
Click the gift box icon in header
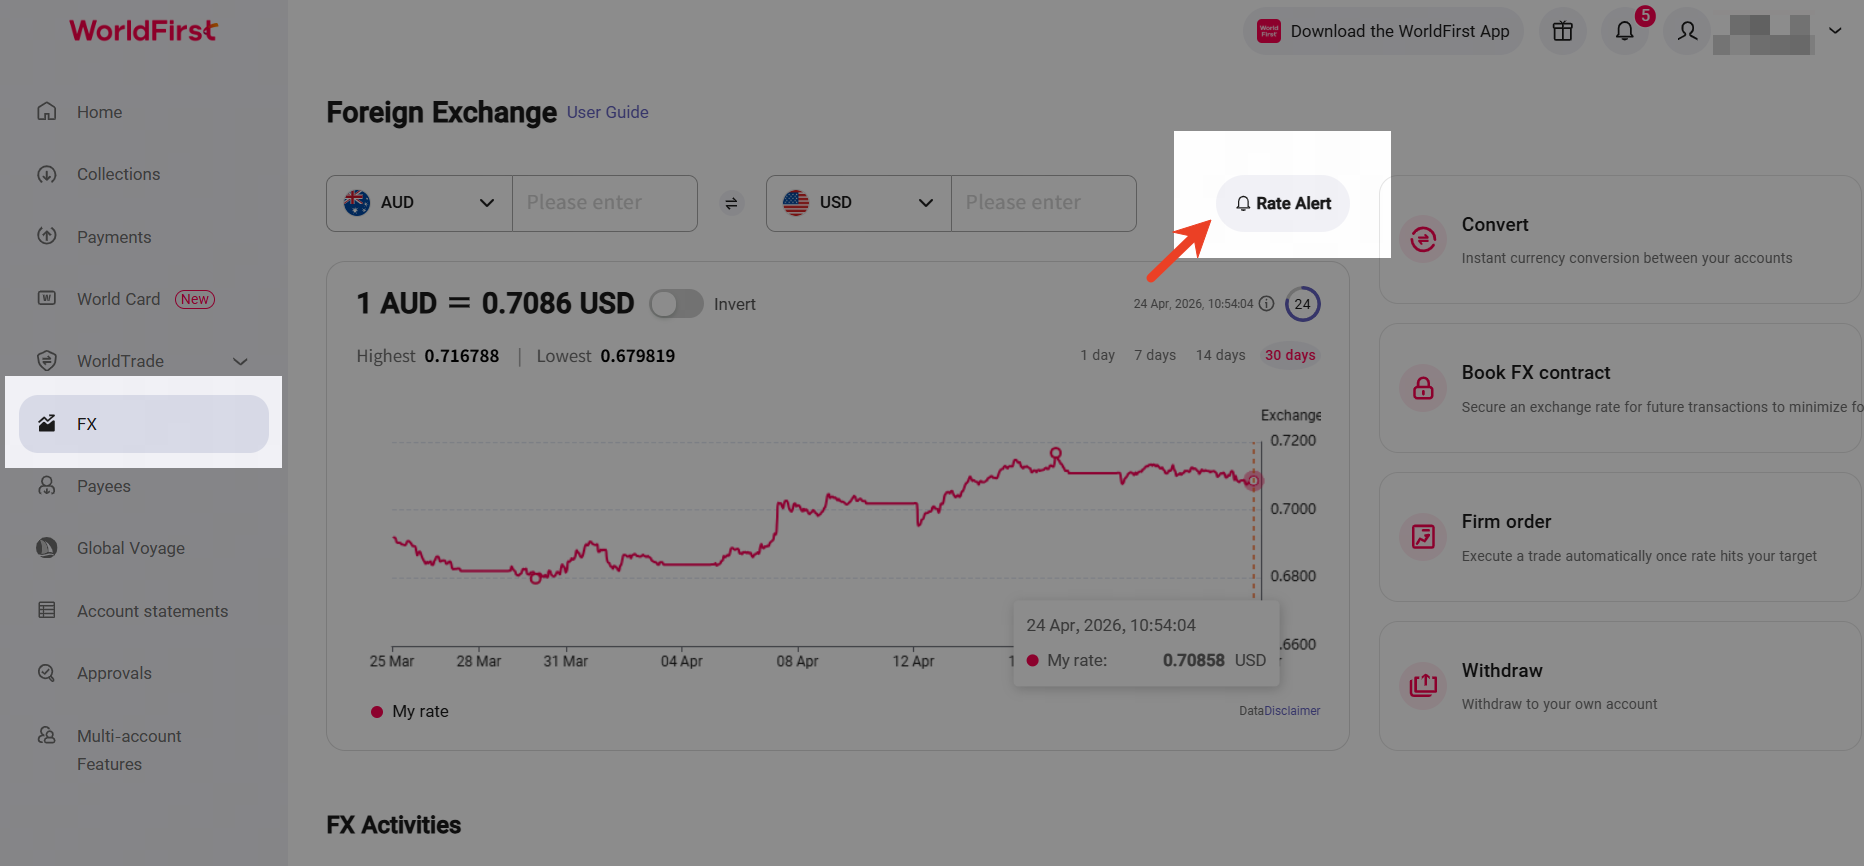[1563, 31]
